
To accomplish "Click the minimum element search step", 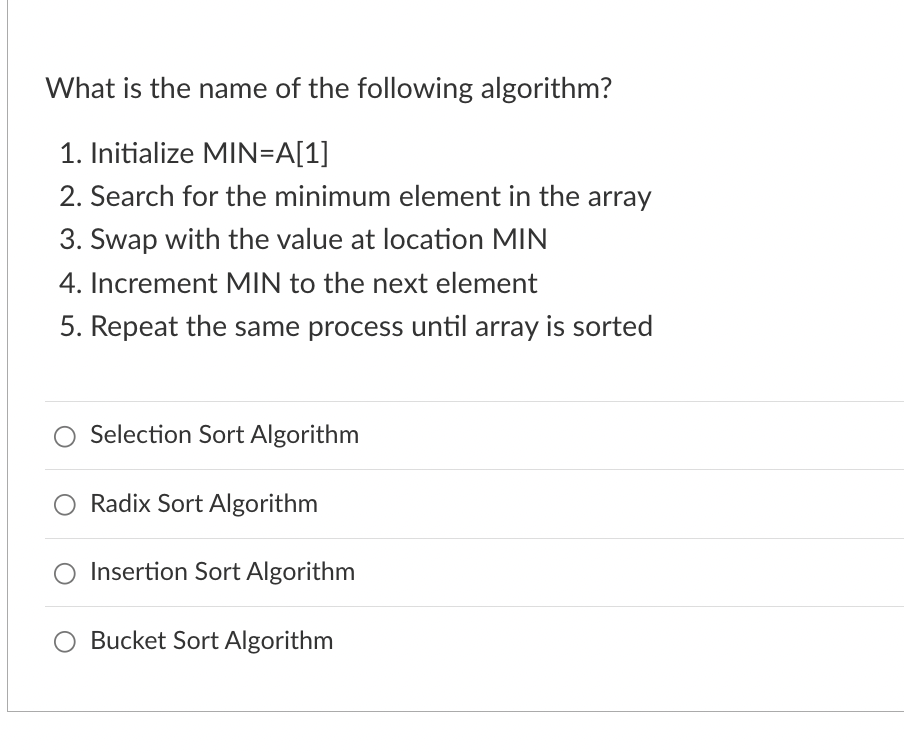I will coord(371,197).
